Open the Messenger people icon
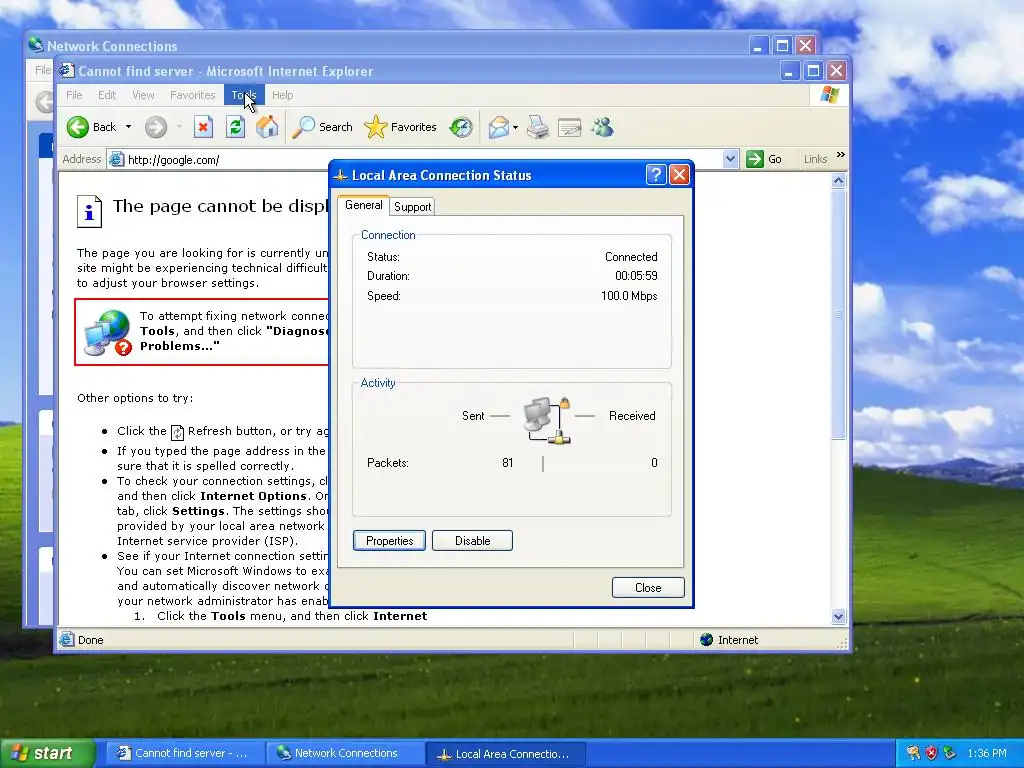Screen dimensions: 1024x768 coord(602,127)
